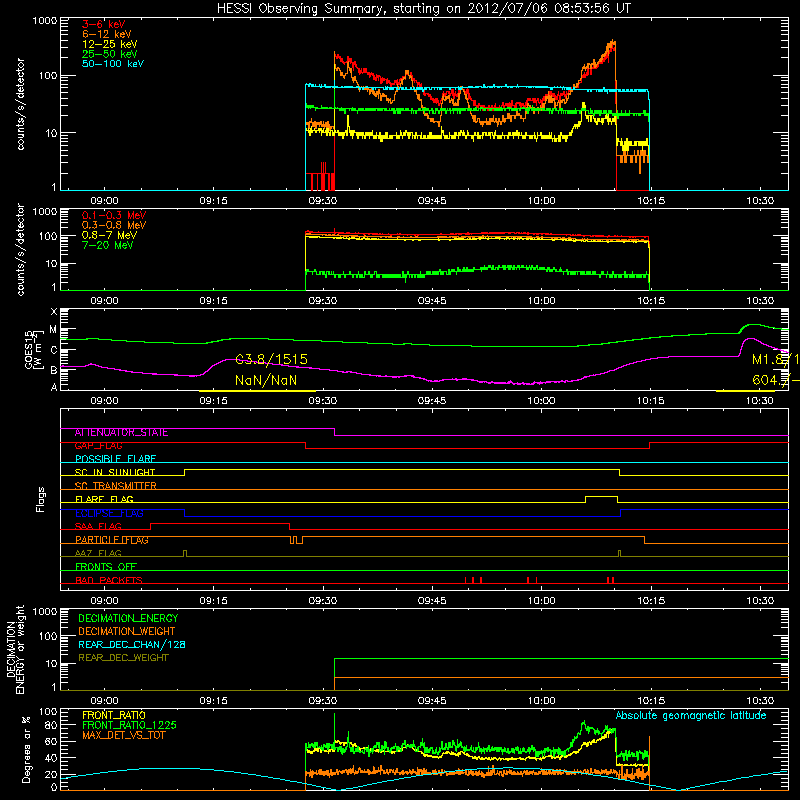Click the 12-25 keV legend label
Image resolution: width=800 pixels, height=800 pixels.
click(x=110, y=44)
